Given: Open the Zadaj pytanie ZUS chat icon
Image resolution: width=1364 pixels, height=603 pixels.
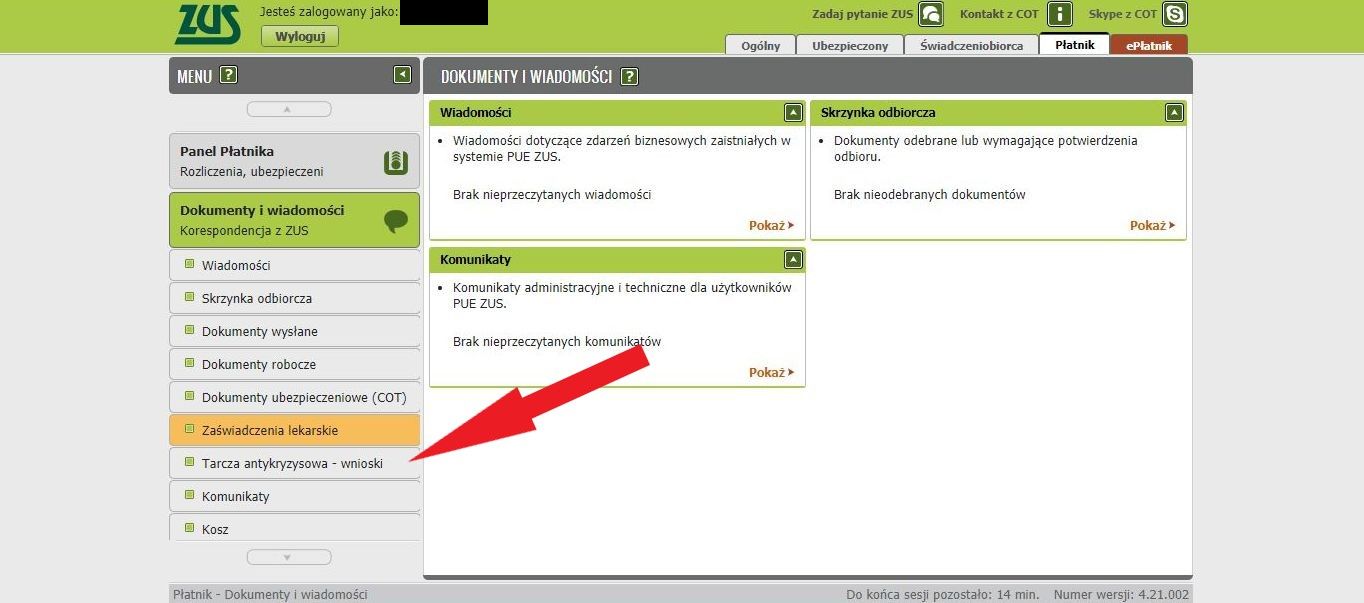Looking at the screenshot, I should tap(930, 14).
